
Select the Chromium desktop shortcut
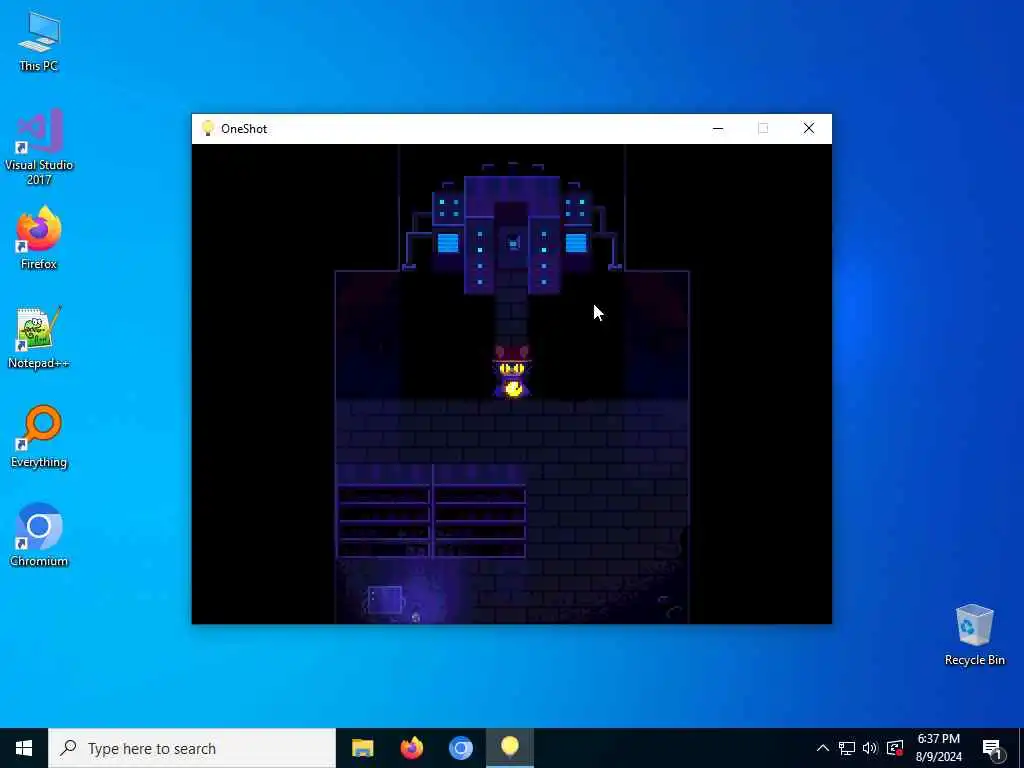(x=39, y=535)
